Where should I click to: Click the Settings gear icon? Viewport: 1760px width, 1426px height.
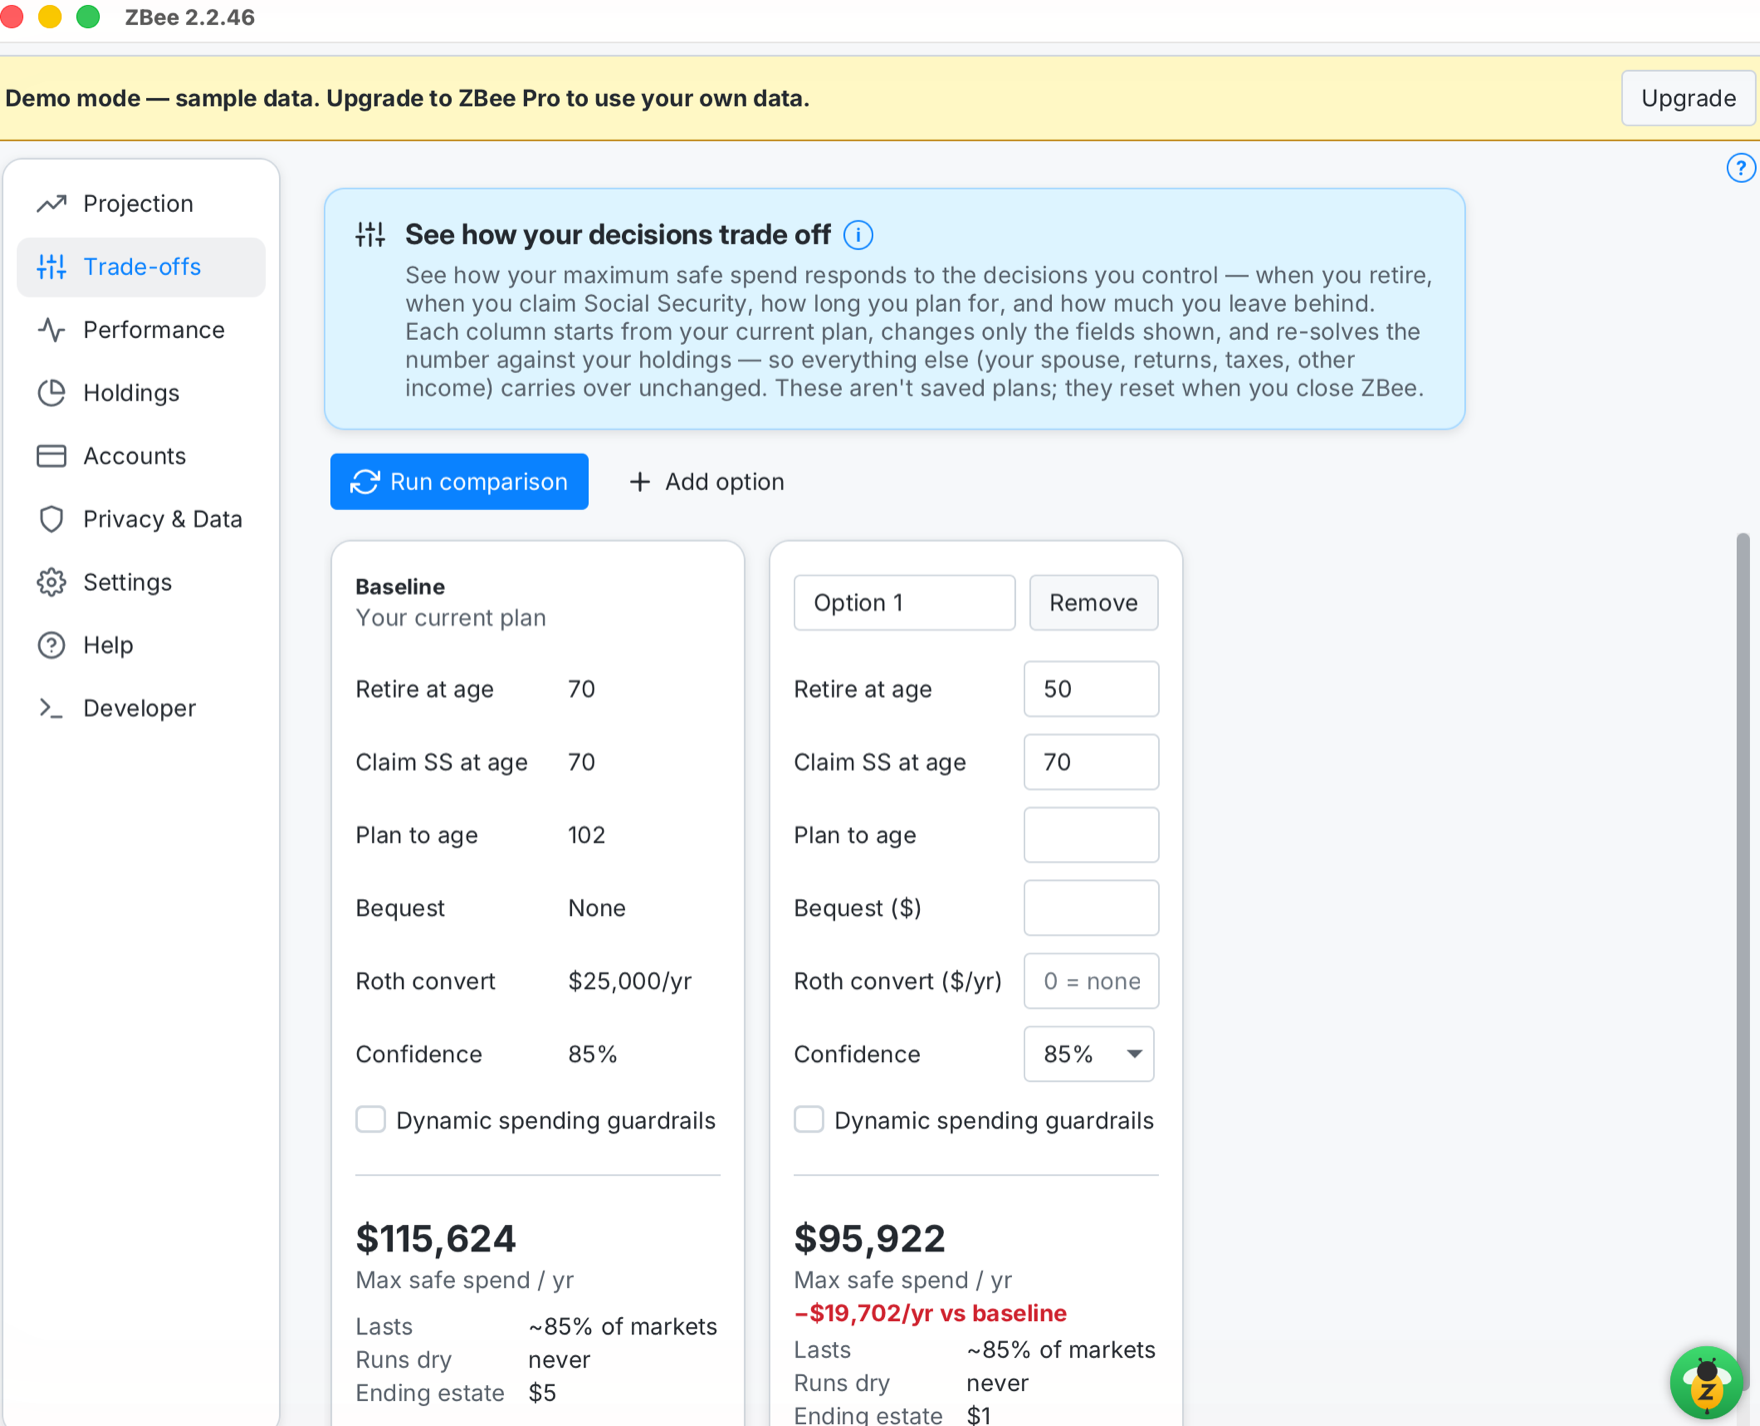(52, 582)
